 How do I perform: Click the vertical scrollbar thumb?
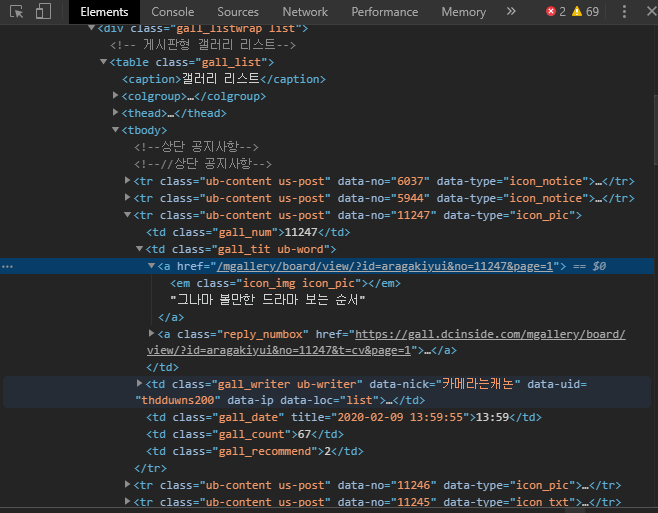(655, 130)
